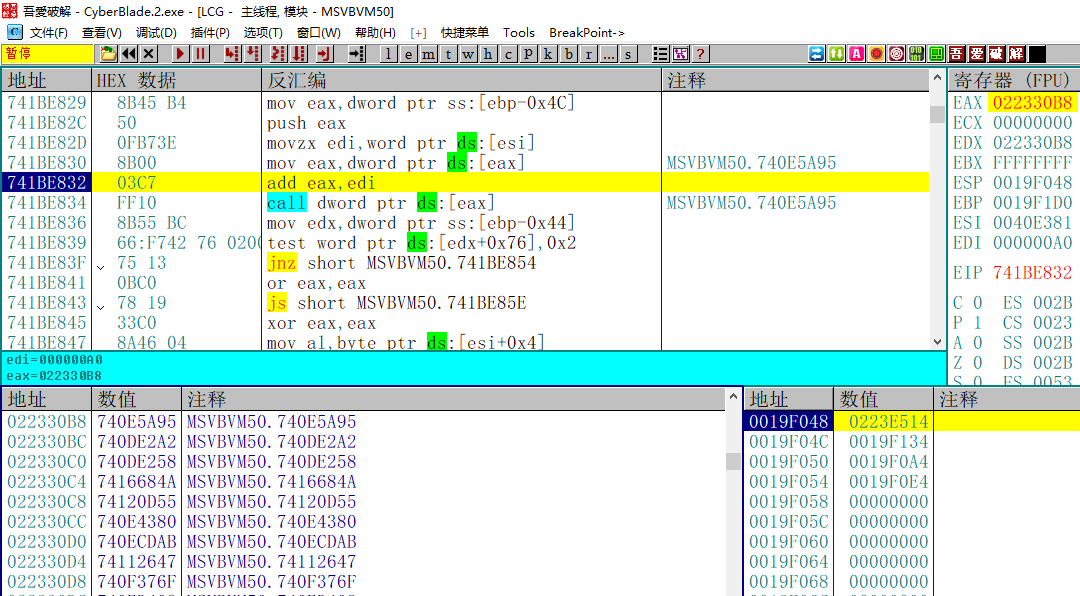Select memory dump row at address 022330C4

pyautogui.click(x=364, y=481)
